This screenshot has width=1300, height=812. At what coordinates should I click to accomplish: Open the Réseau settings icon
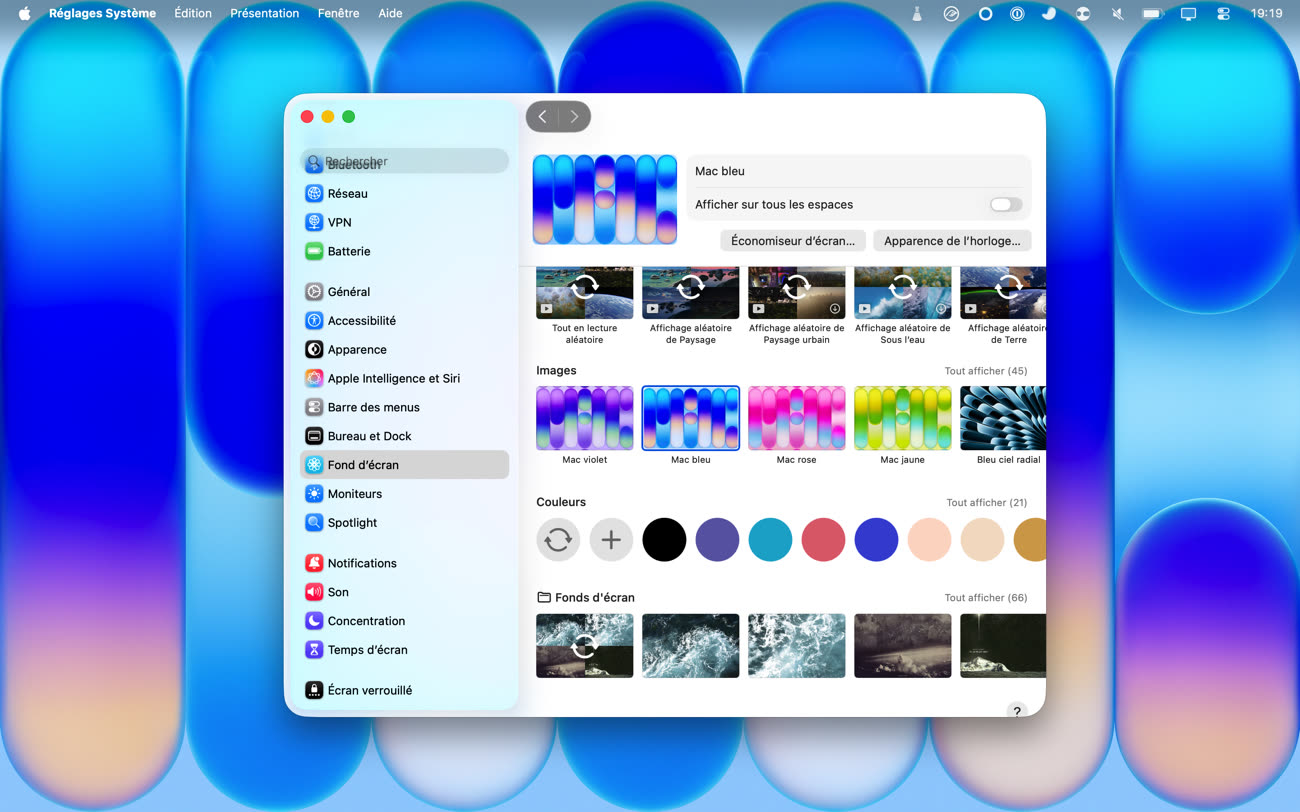(x=314, y=194)
